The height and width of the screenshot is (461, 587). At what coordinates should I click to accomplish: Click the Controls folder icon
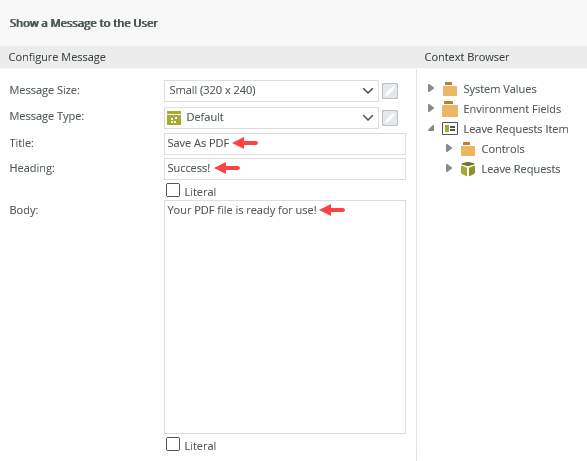(x=468, y=149)
